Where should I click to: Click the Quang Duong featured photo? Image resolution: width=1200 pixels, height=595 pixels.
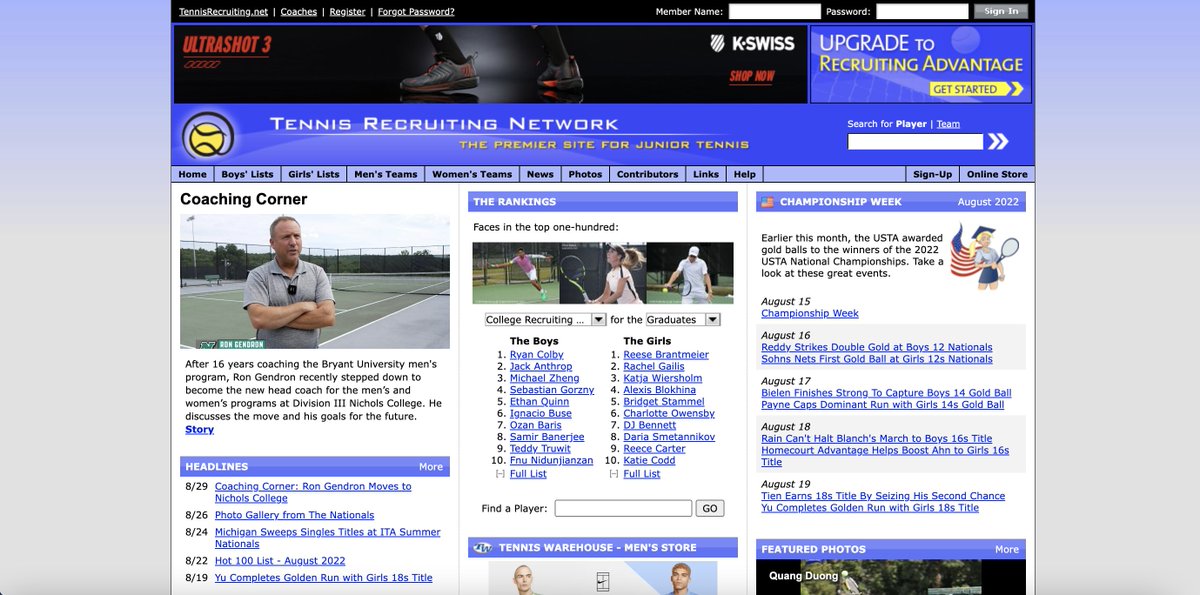(892, 577)
